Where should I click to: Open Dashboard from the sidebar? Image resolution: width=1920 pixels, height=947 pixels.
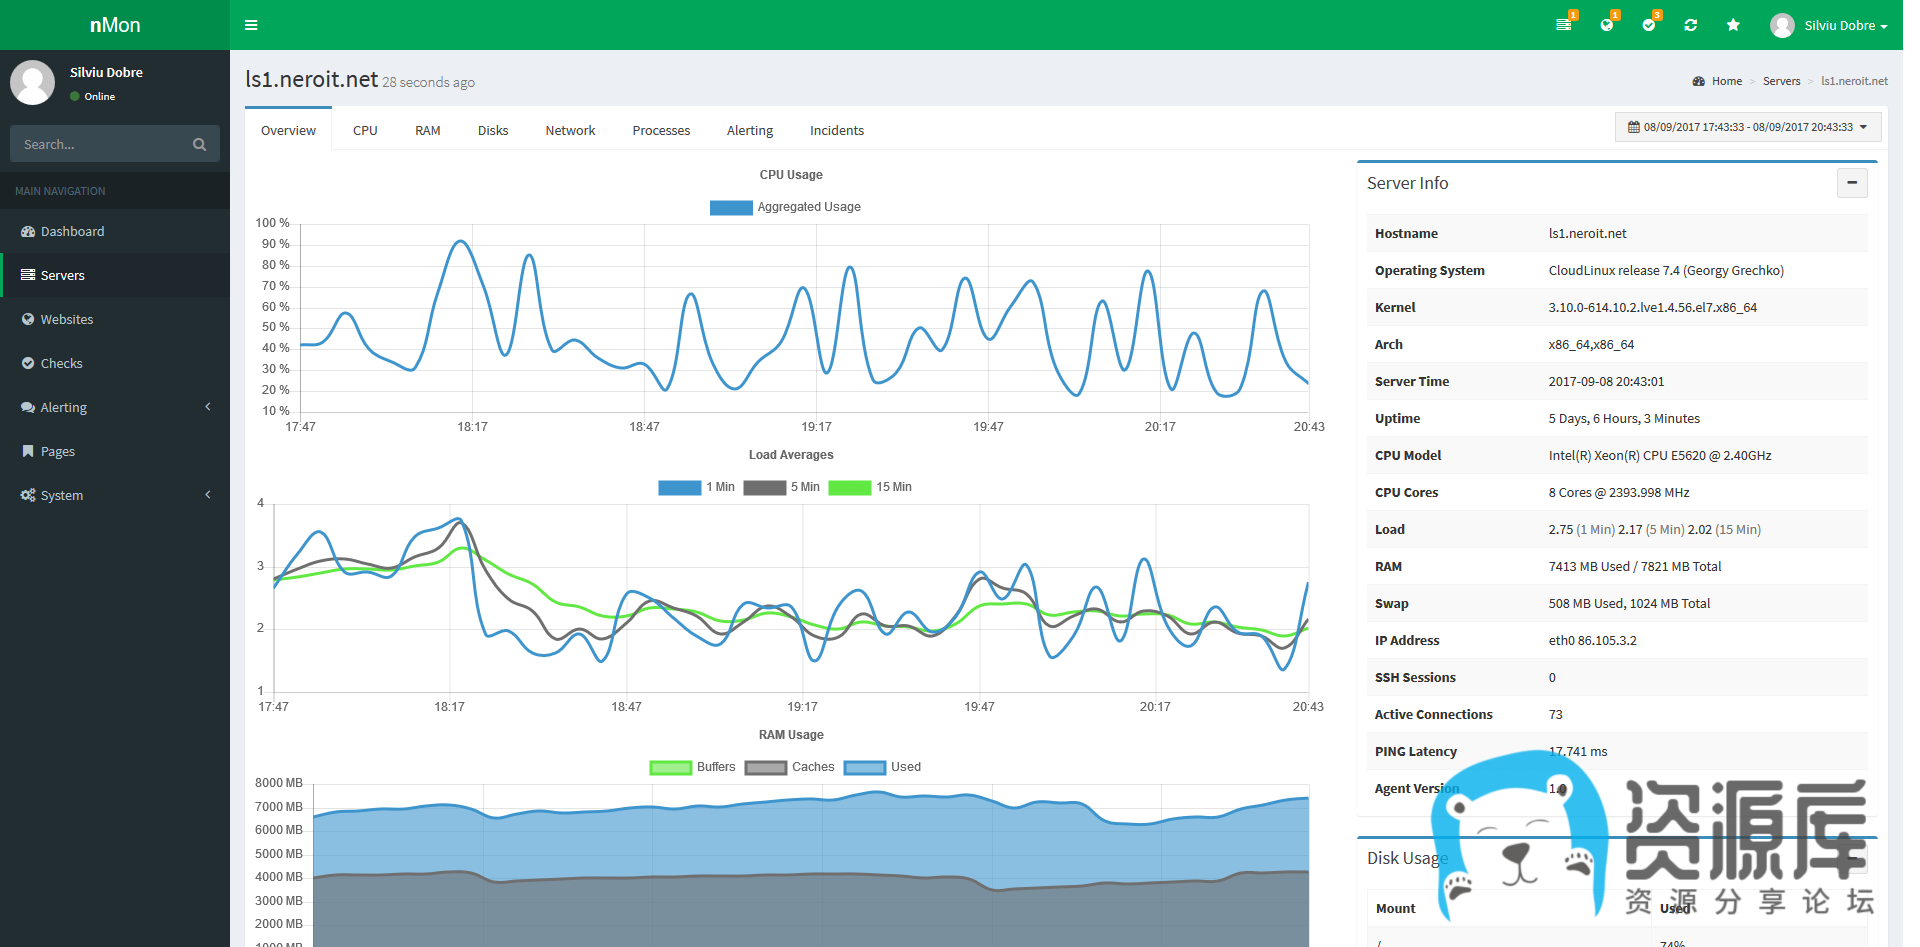point(72,231)
